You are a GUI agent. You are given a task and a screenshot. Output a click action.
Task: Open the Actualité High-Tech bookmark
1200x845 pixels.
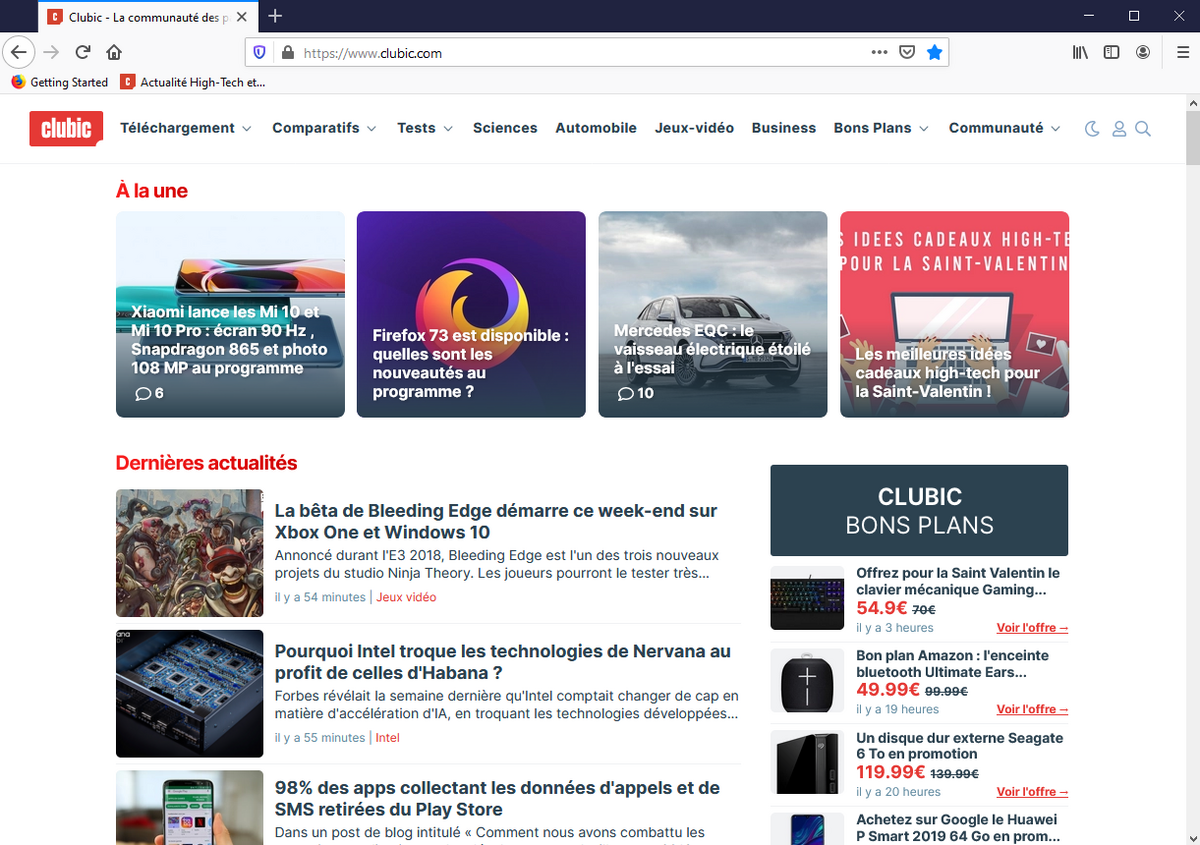click(x=193, y=82)
